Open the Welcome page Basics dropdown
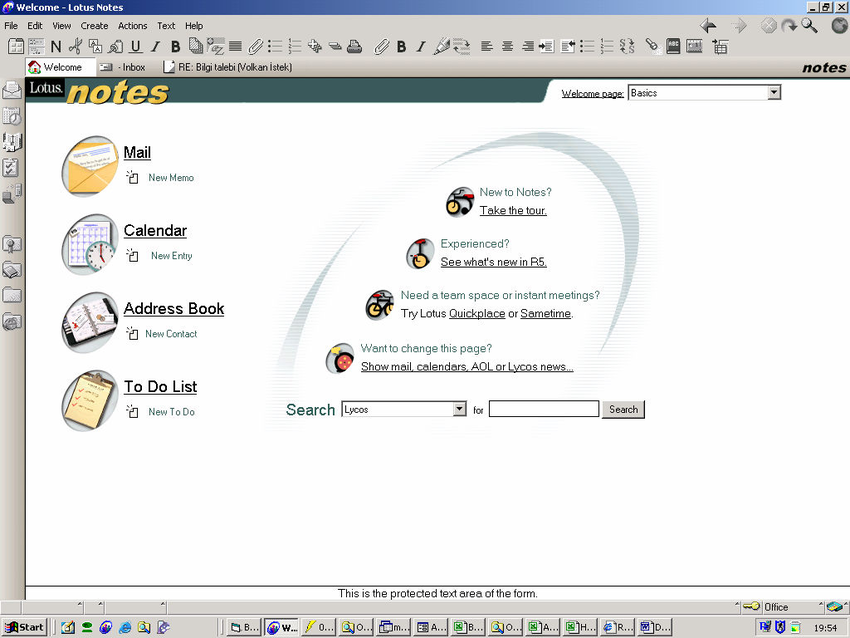This screenshot has width=850, height=638. [774, 93]
